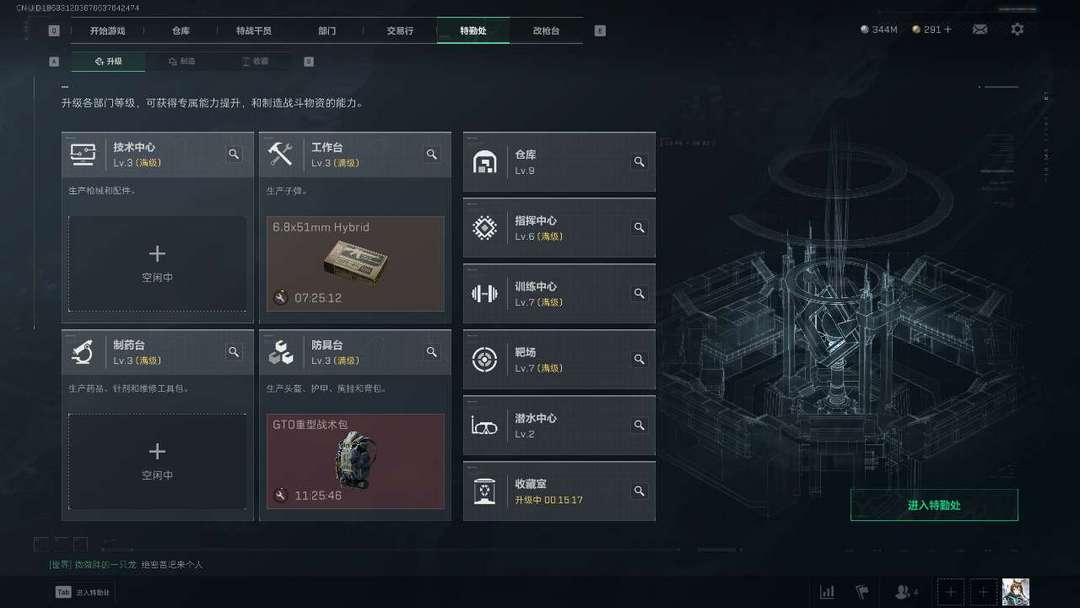Click the flag icon in bottom bar
This screenshot has width=1080, height=608.
point(862,591)
